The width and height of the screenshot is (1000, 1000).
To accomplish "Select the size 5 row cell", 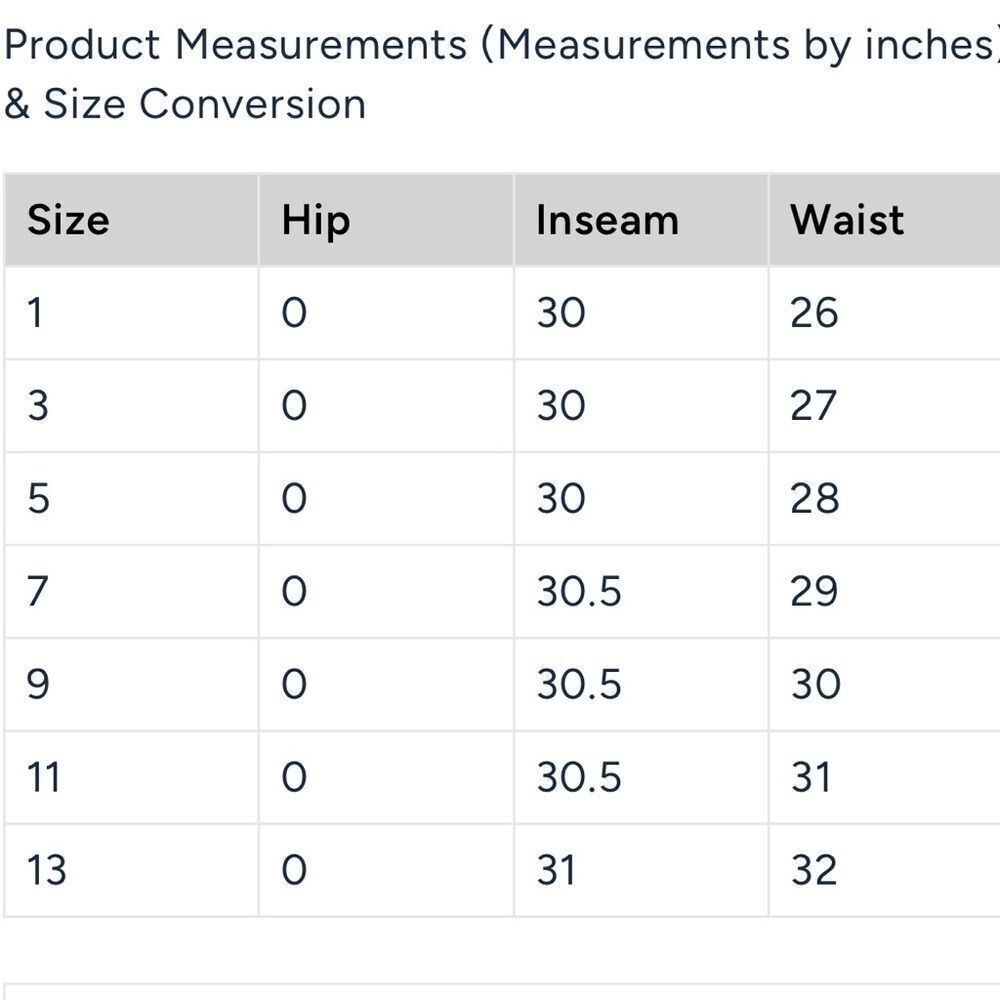I will tap(131, 499).
